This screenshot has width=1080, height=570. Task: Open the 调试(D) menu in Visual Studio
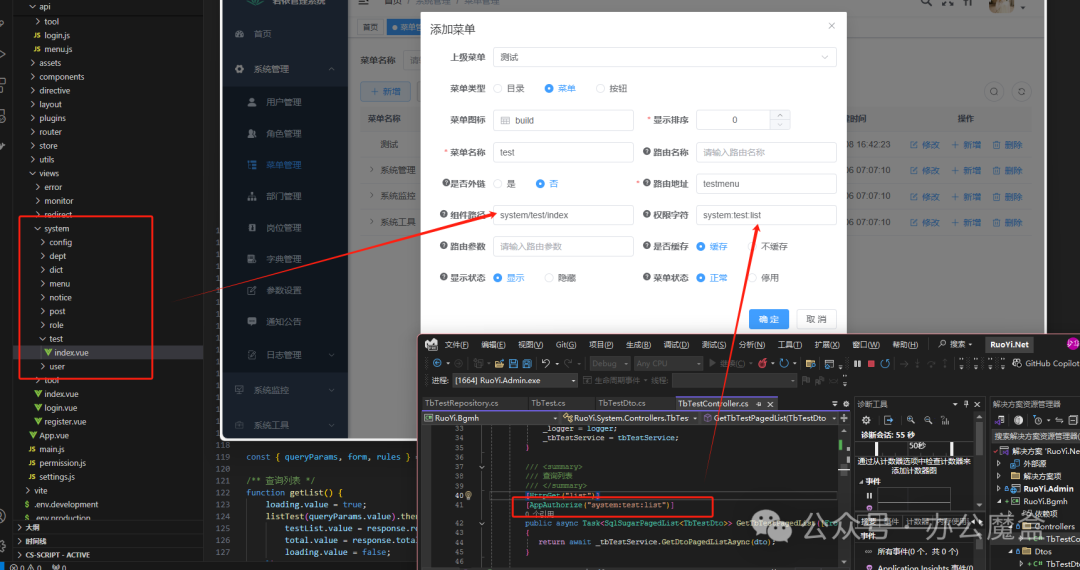coord(676,345)
